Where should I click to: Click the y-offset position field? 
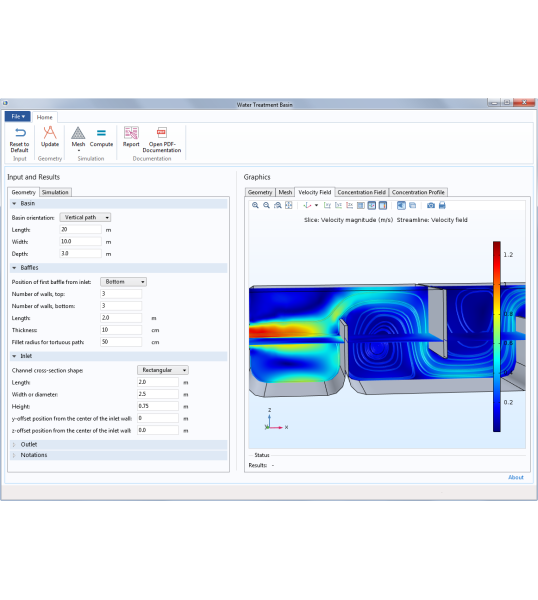(x=158, y=418)
